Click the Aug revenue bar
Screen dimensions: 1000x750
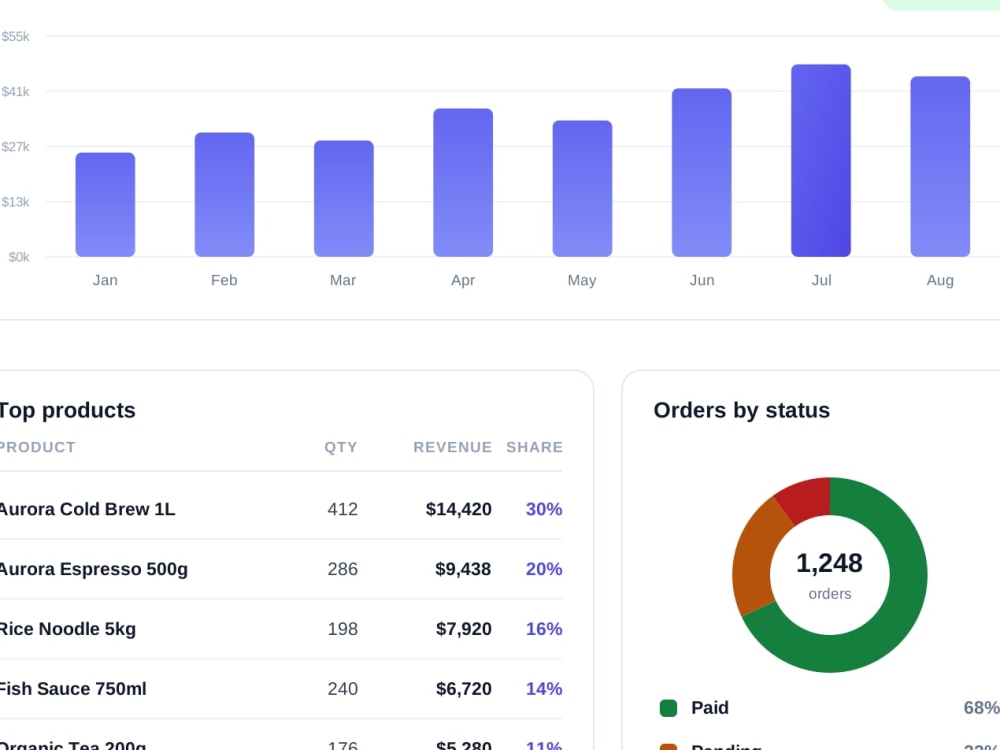(940, 166)
